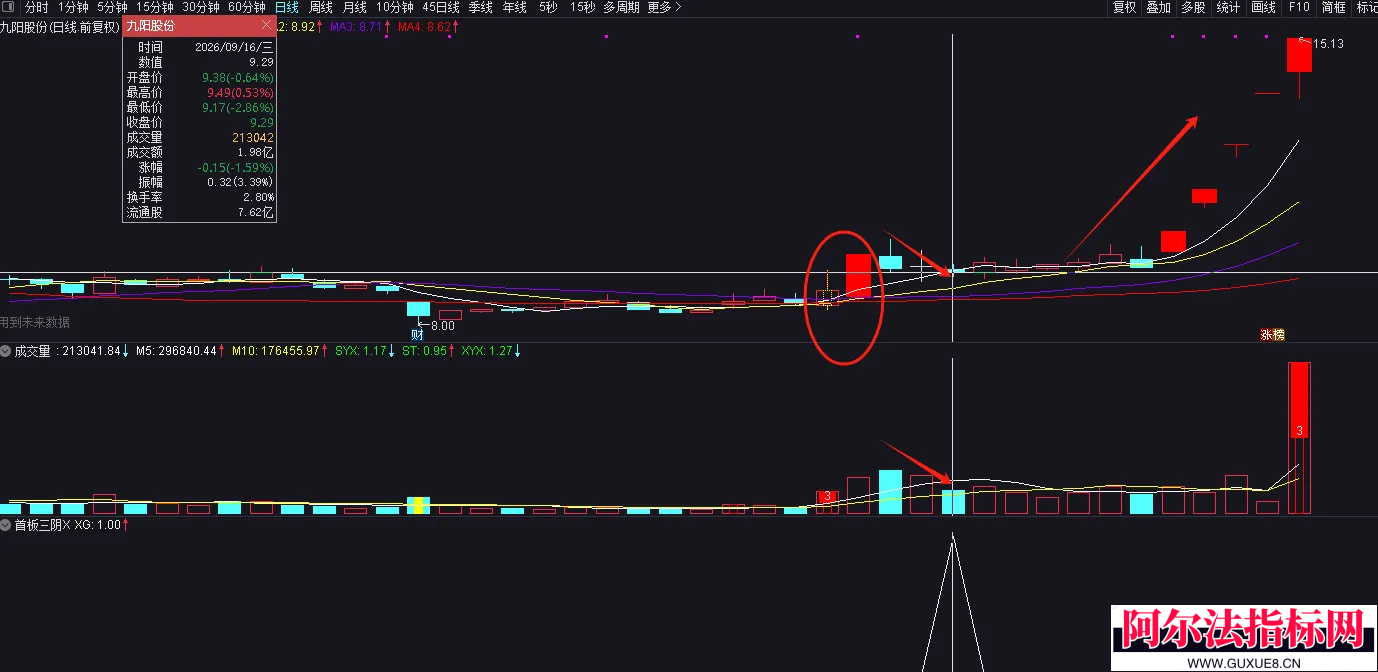
Task: Select the 日线 daily chart tab
Action: 287,7
